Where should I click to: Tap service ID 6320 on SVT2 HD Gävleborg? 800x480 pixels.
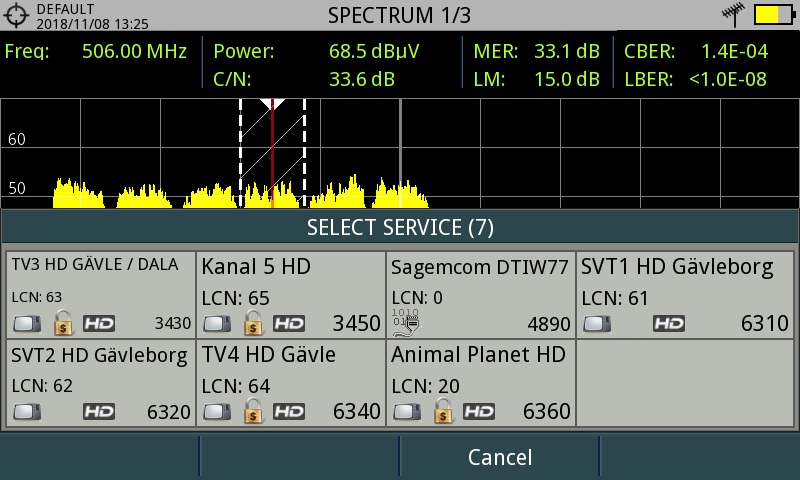[168, 412]
